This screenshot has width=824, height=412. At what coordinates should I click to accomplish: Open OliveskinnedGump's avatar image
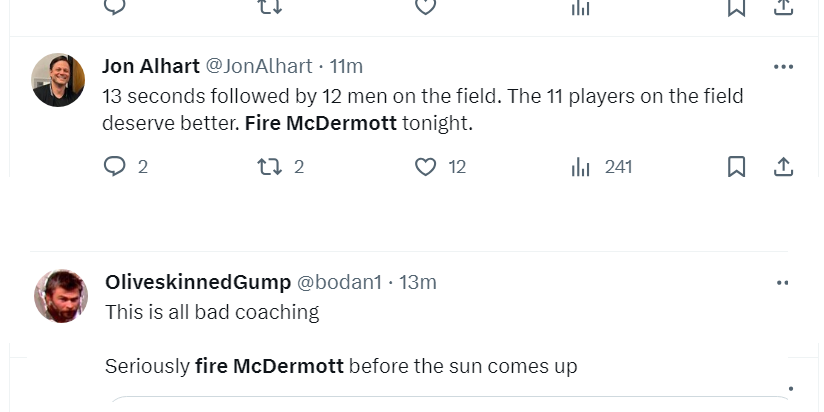click(x=61, y=296)
